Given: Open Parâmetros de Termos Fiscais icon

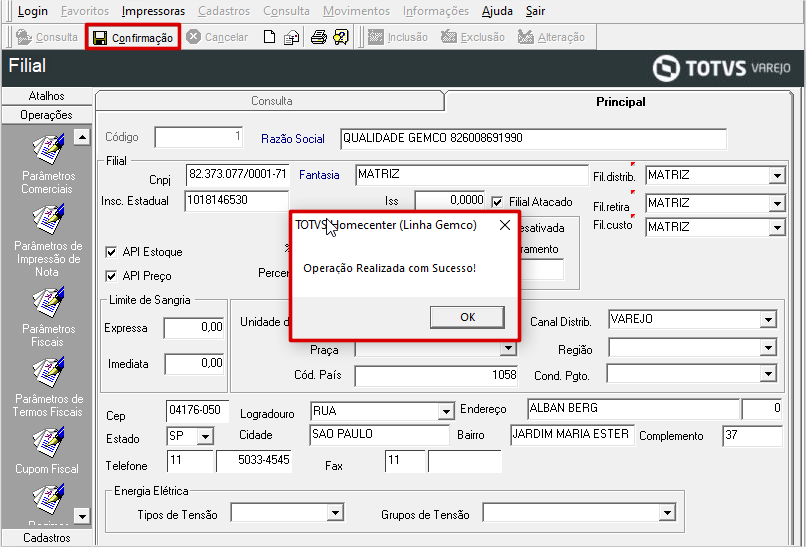Looking at the screenshot, I should (48, 372).
